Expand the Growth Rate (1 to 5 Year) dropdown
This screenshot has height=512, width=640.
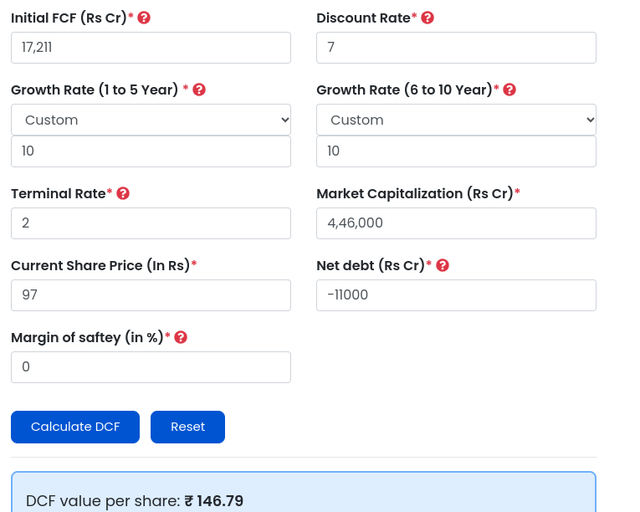(x=151, y=120)
